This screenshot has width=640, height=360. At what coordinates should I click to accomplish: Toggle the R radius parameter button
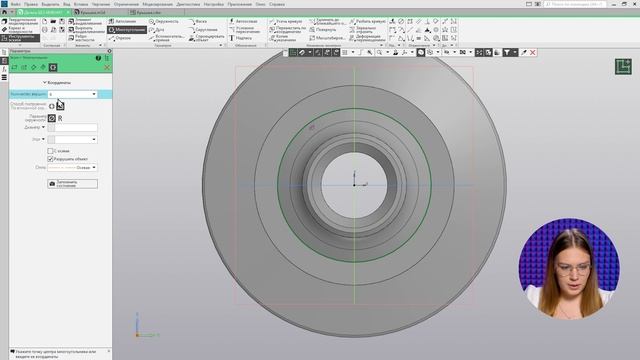tap(60, 118)
